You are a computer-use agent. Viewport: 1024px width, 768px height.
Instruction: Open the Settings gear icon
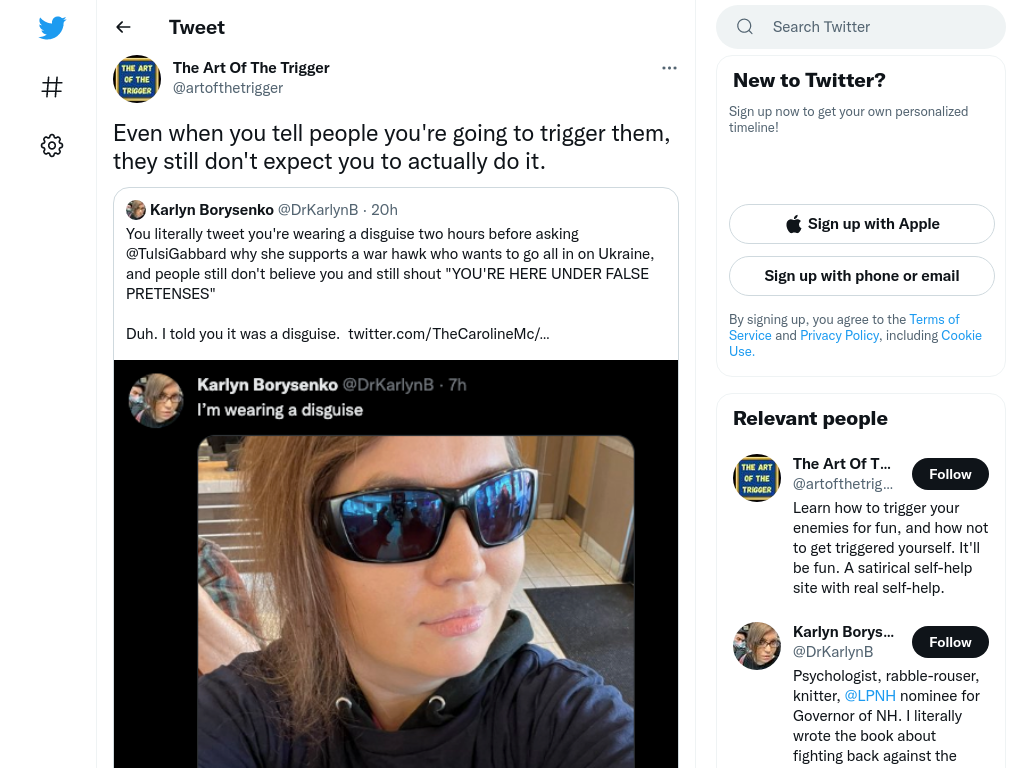(52, 145)
